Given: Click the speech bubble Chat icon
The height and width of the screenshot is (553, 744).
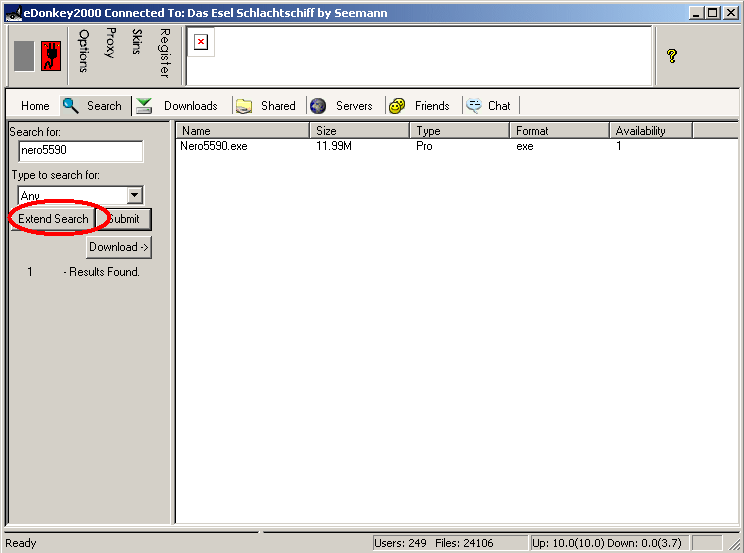Looking at the screenshot, I should (x=474, y=105).
